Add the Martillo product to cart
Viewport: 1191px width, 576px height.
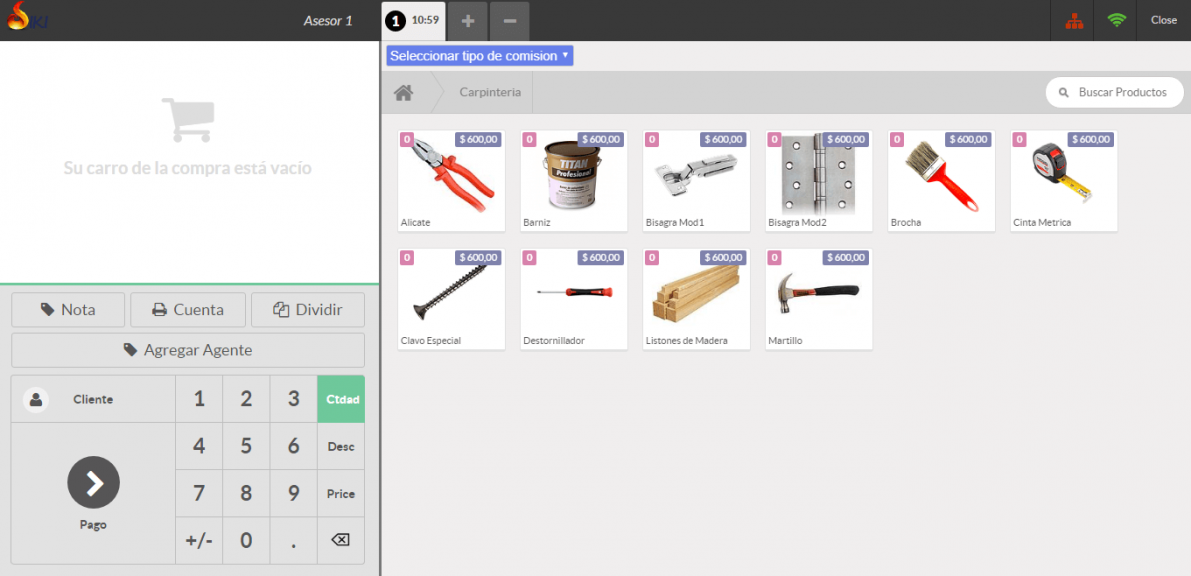point(819,298)
